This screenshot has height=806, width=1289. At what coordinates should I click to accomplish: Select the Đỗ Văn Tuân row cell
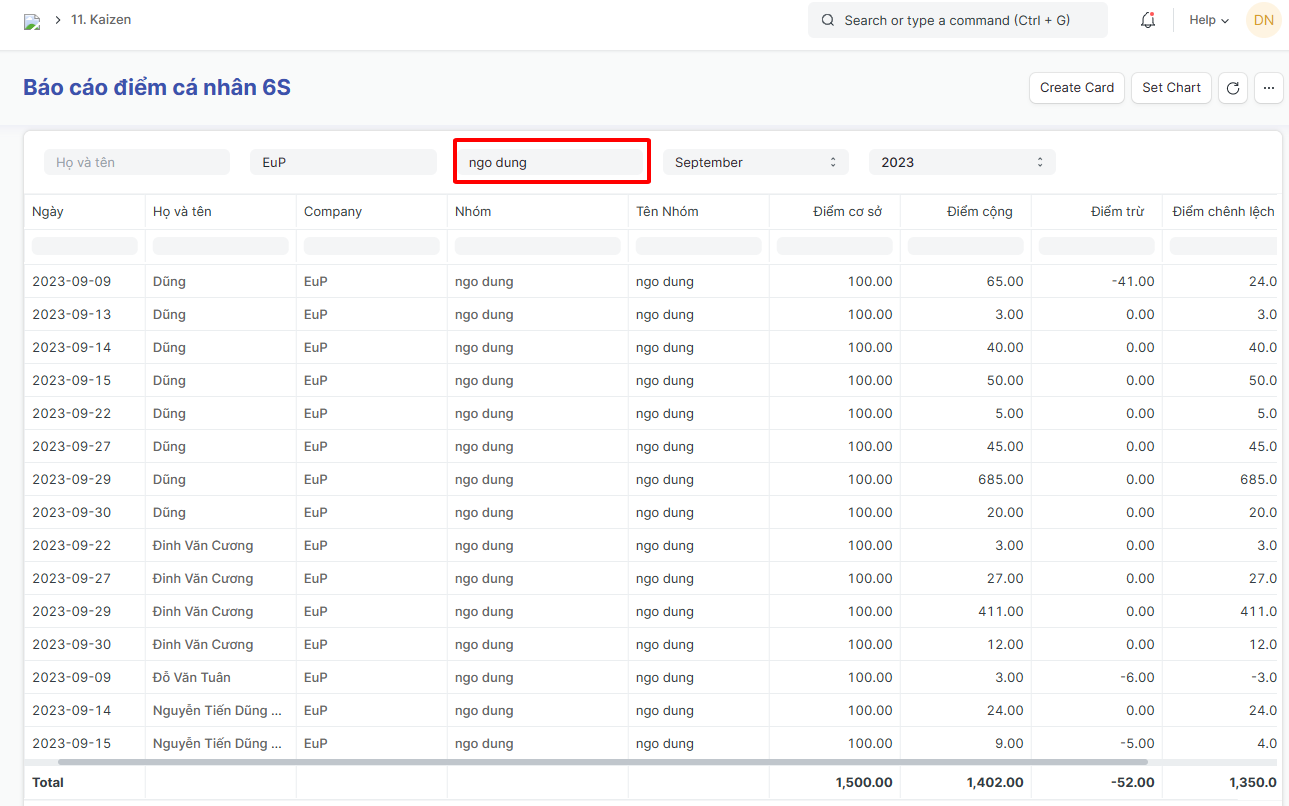point(192,677)
